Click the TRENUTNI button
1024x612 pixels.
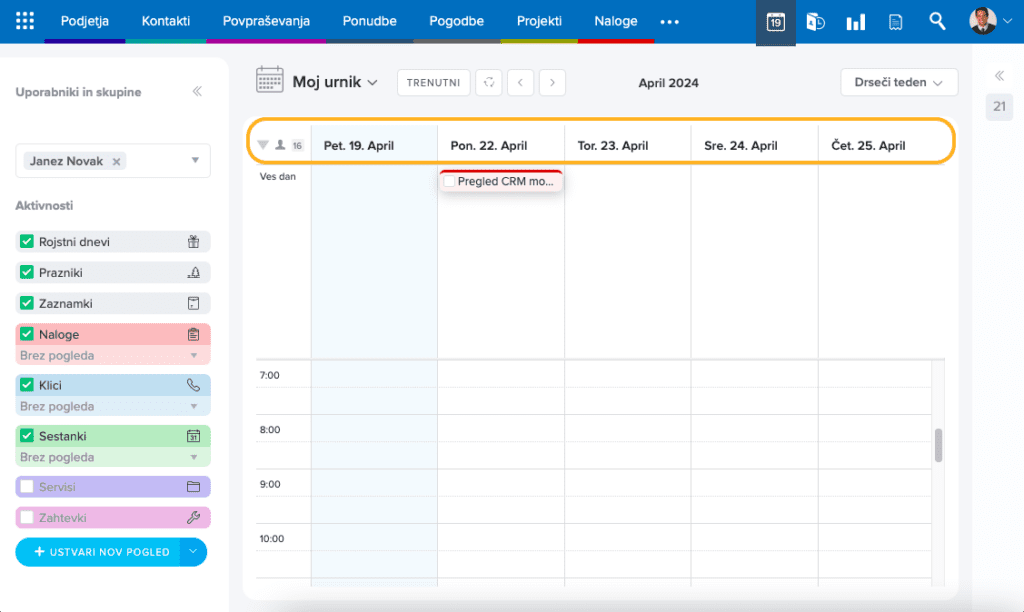click(x=433, y=83)
